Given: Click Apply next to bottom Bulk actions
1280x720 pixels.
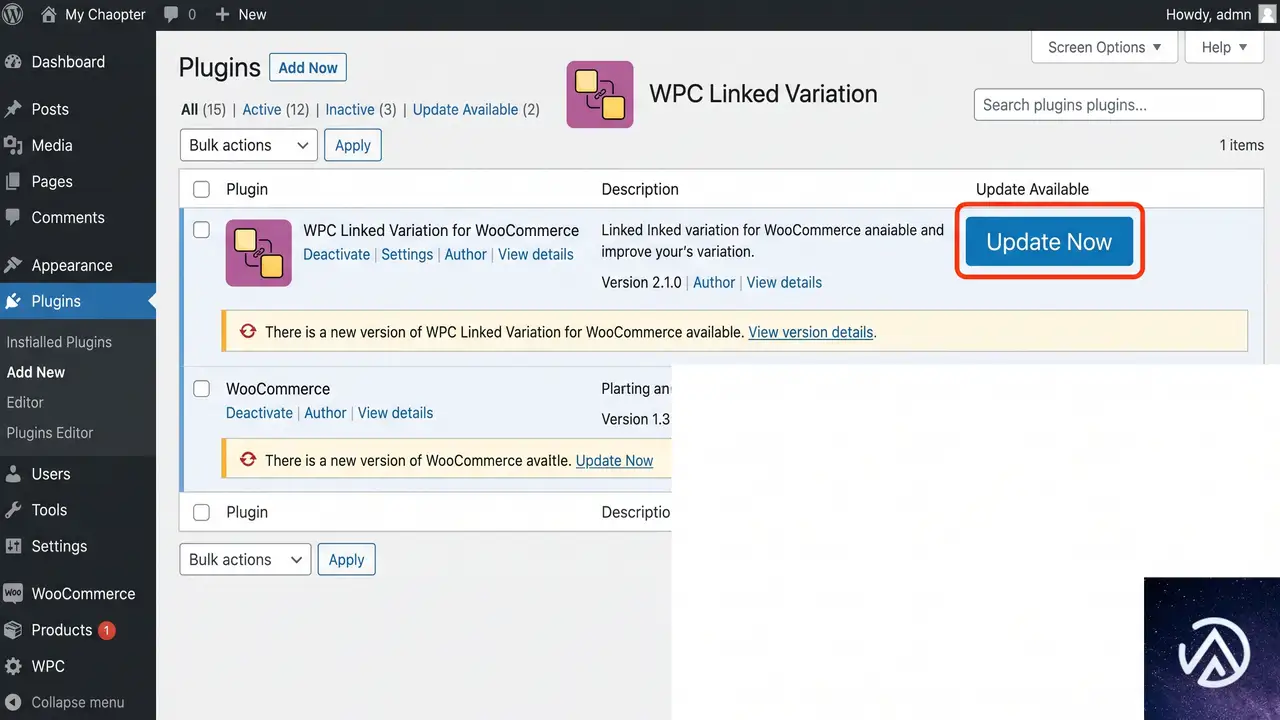Looking at the screenshot, I should tap(347, 559).
